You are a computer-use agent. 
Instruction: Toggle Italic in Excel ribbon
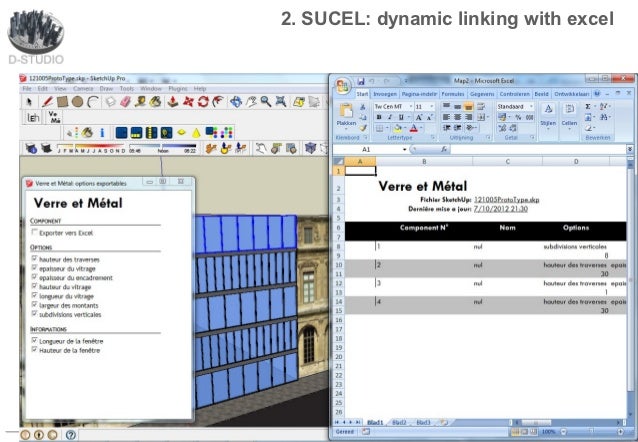390,117
